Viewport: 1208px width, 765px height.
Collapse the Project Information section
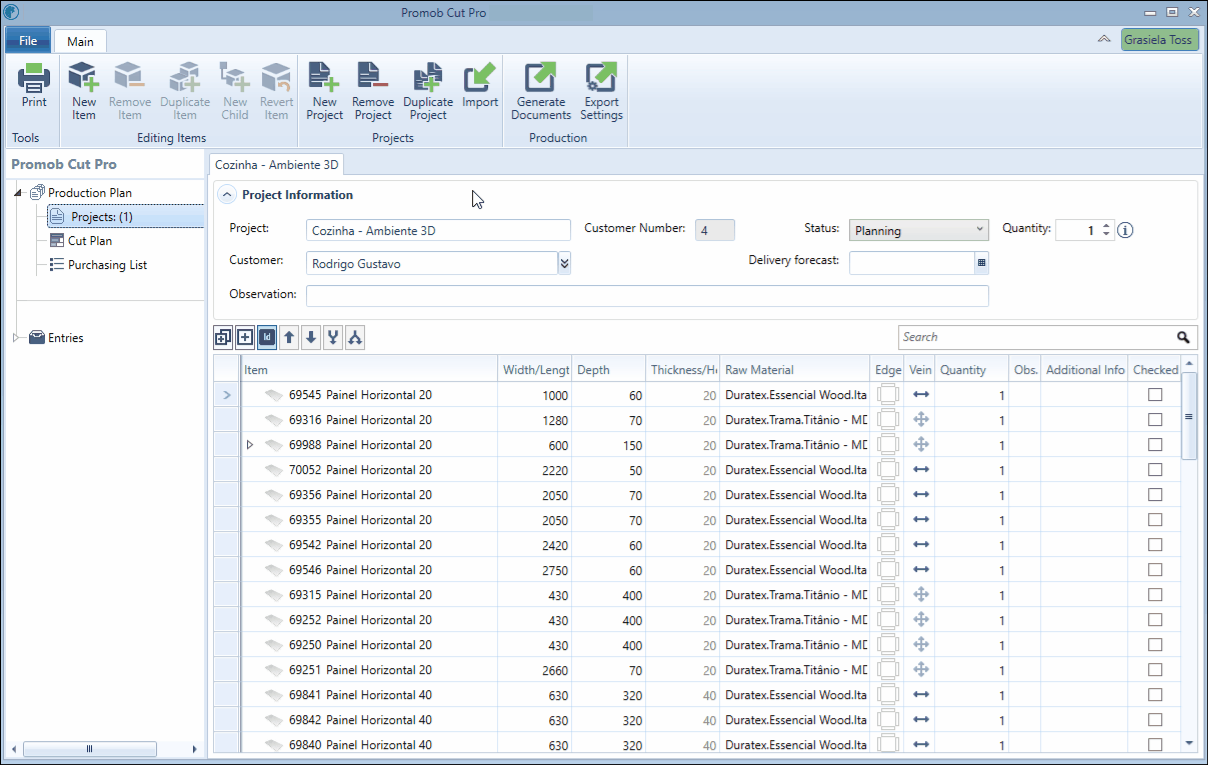tap(227, 195)
